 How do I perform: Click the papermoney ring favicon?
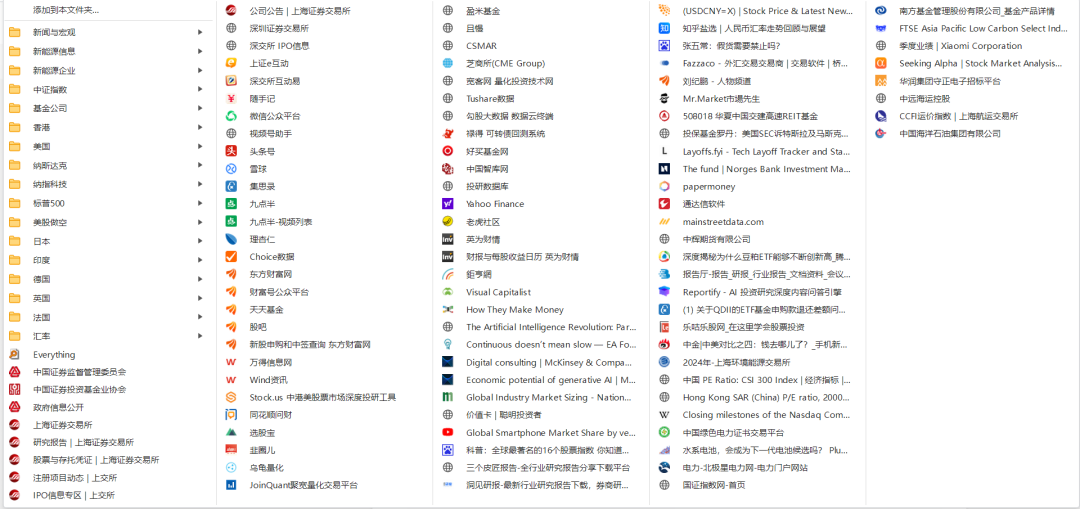665,187
